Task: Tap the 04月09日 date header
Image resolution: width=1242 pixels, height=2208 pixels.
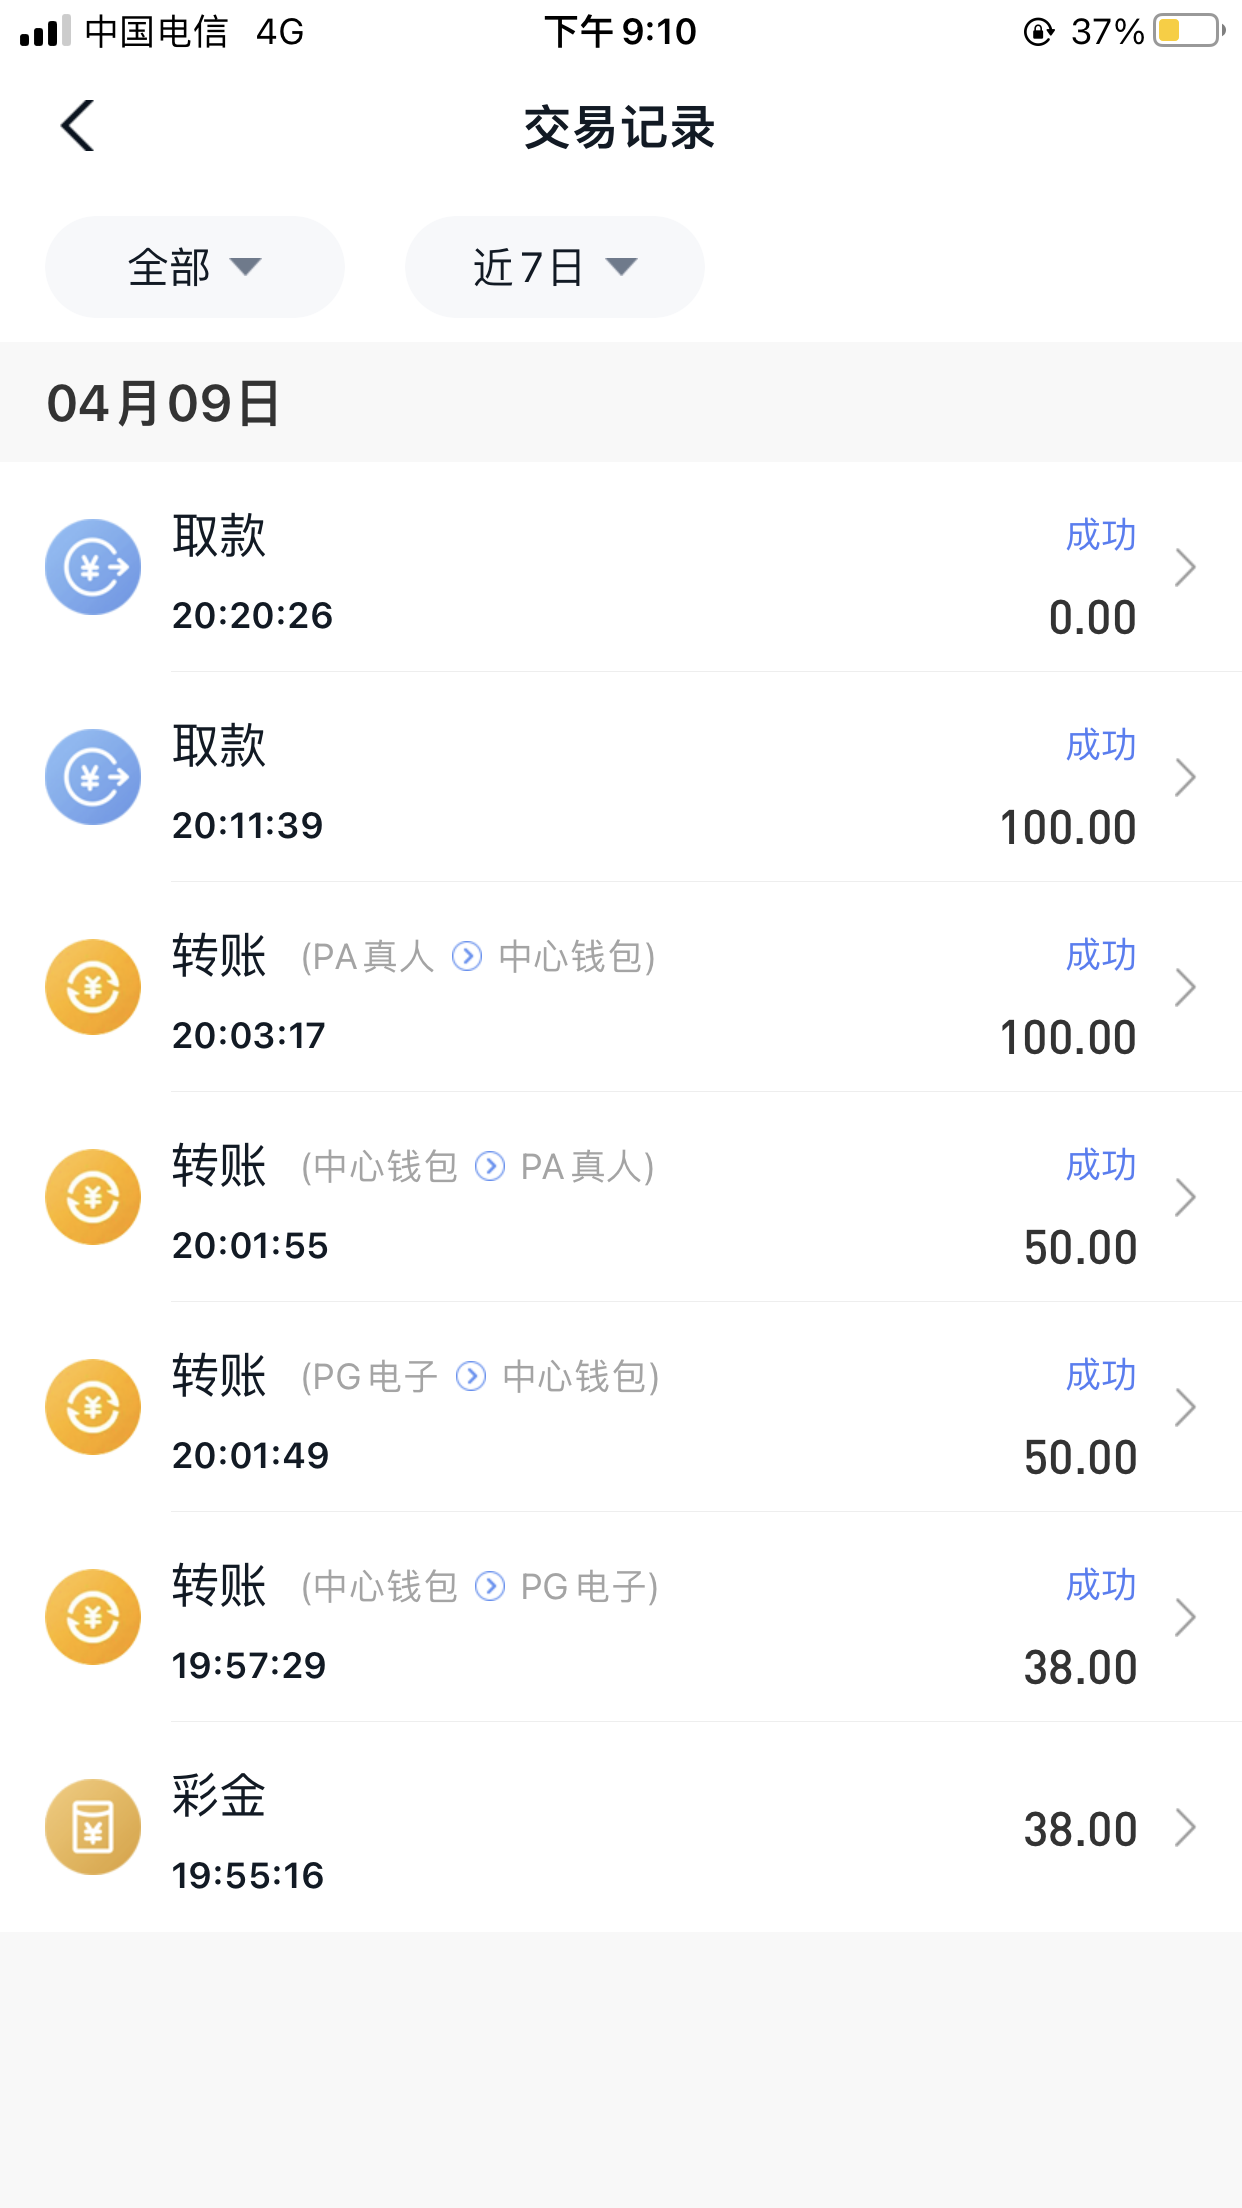Action: pyautogui.click(x=164, y=403)
